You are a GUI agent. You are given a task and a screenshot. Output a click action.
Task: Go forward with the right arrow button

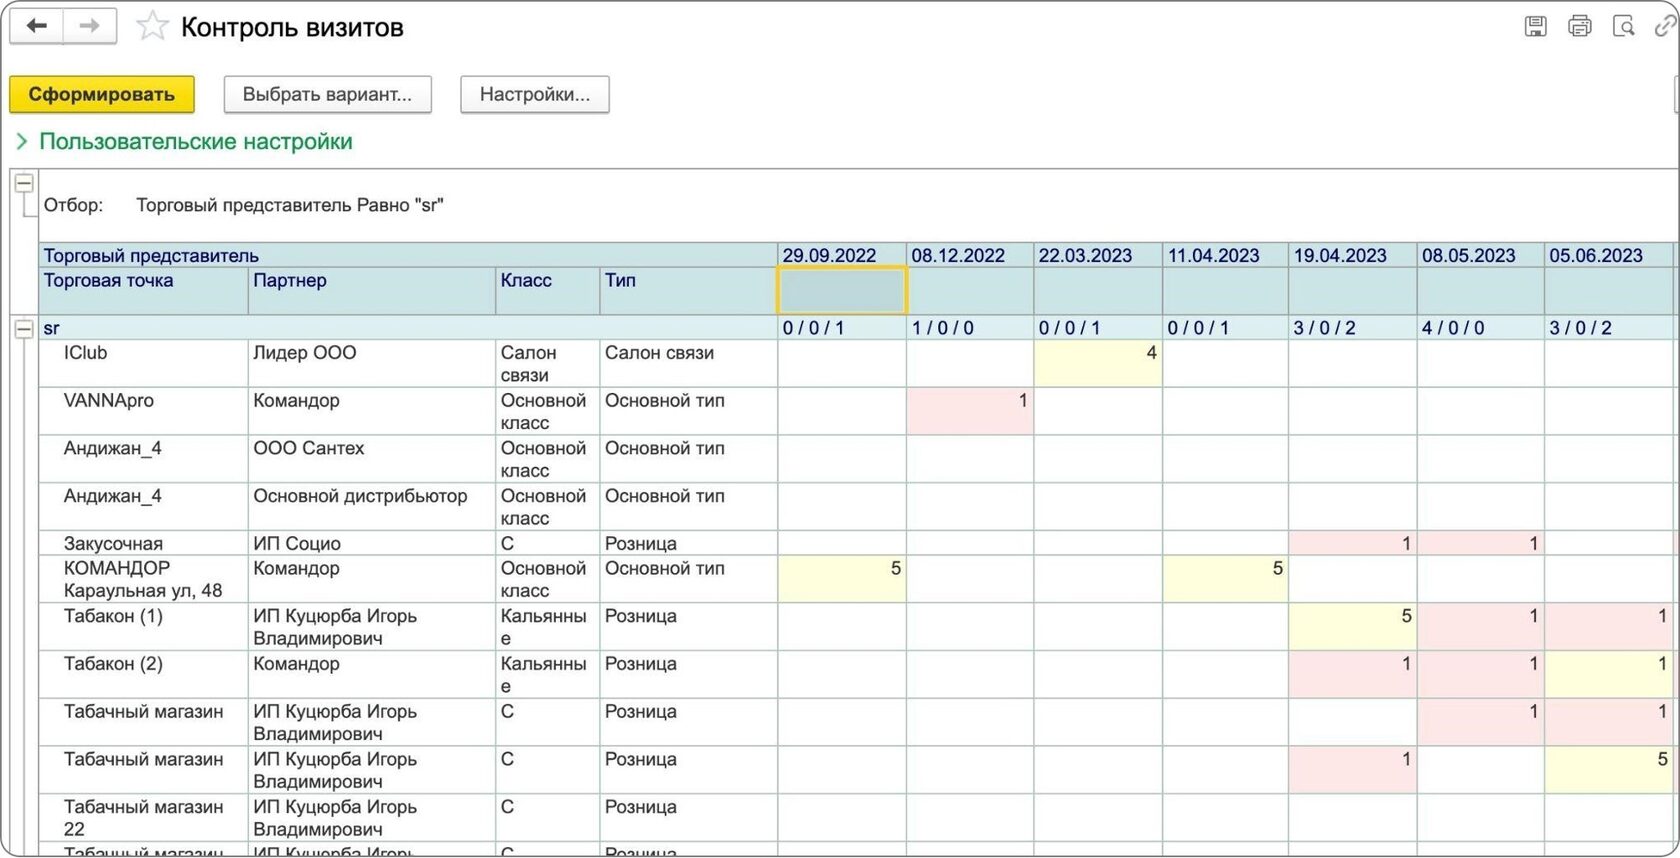click(90, 26)
